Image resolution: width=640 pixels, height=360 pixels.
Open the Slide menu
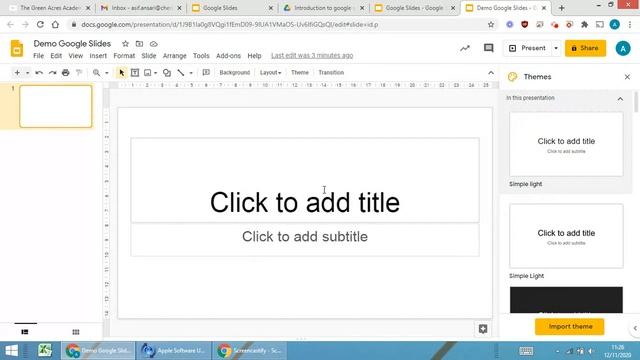pos(149,56)
